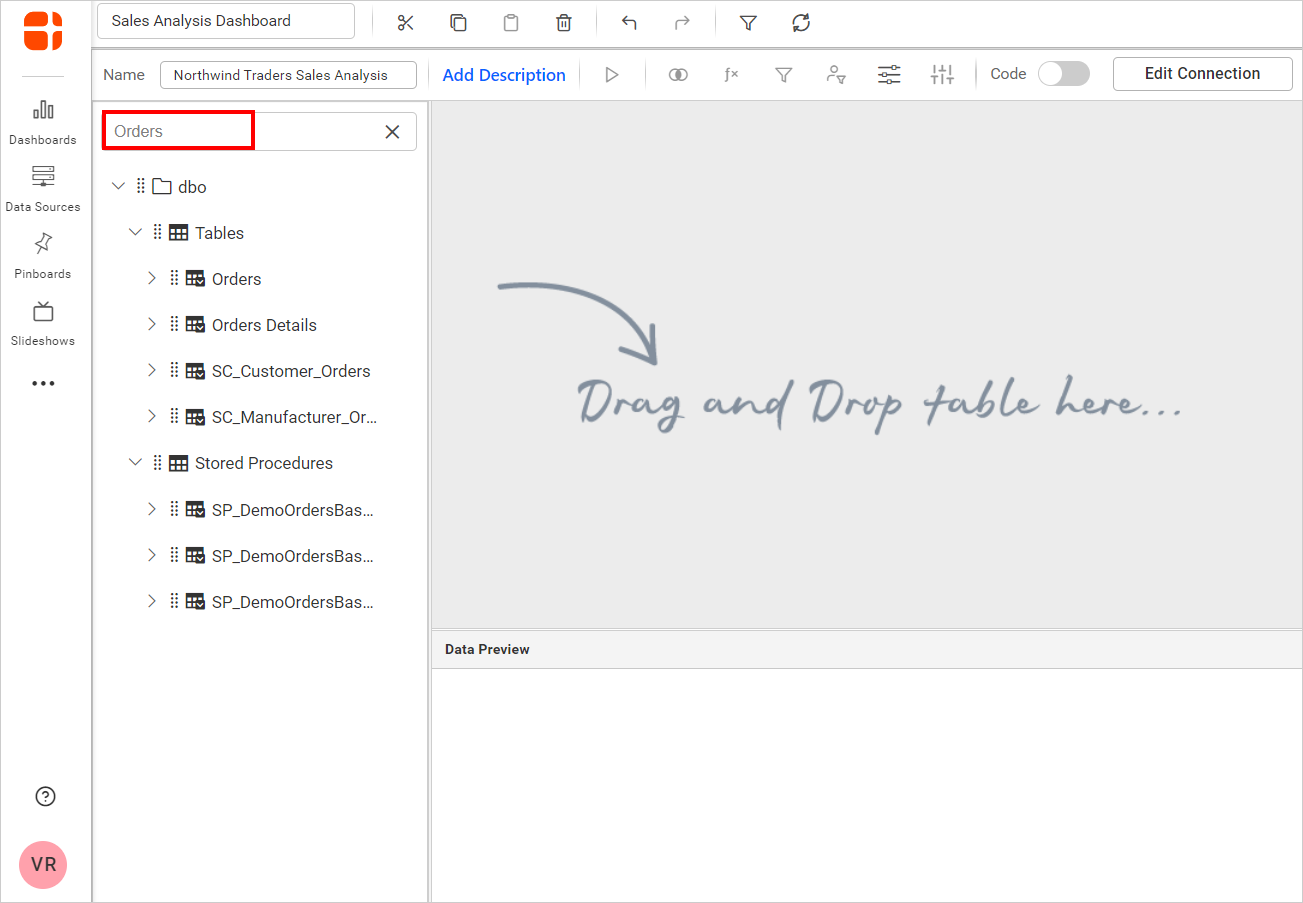
Task: Click the copy icon in top toolbar
Action: [x=458, y=23]
